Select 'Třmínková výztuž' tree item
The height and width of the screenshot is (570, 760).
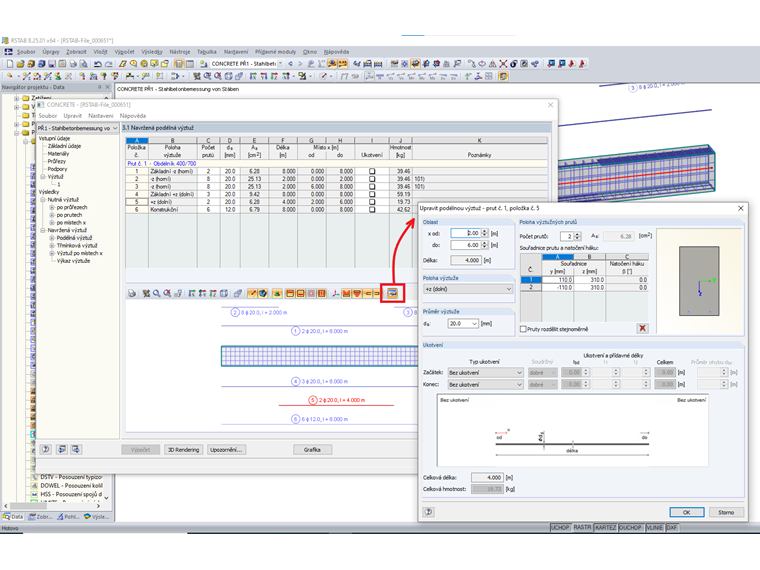[x=77, y=246]
